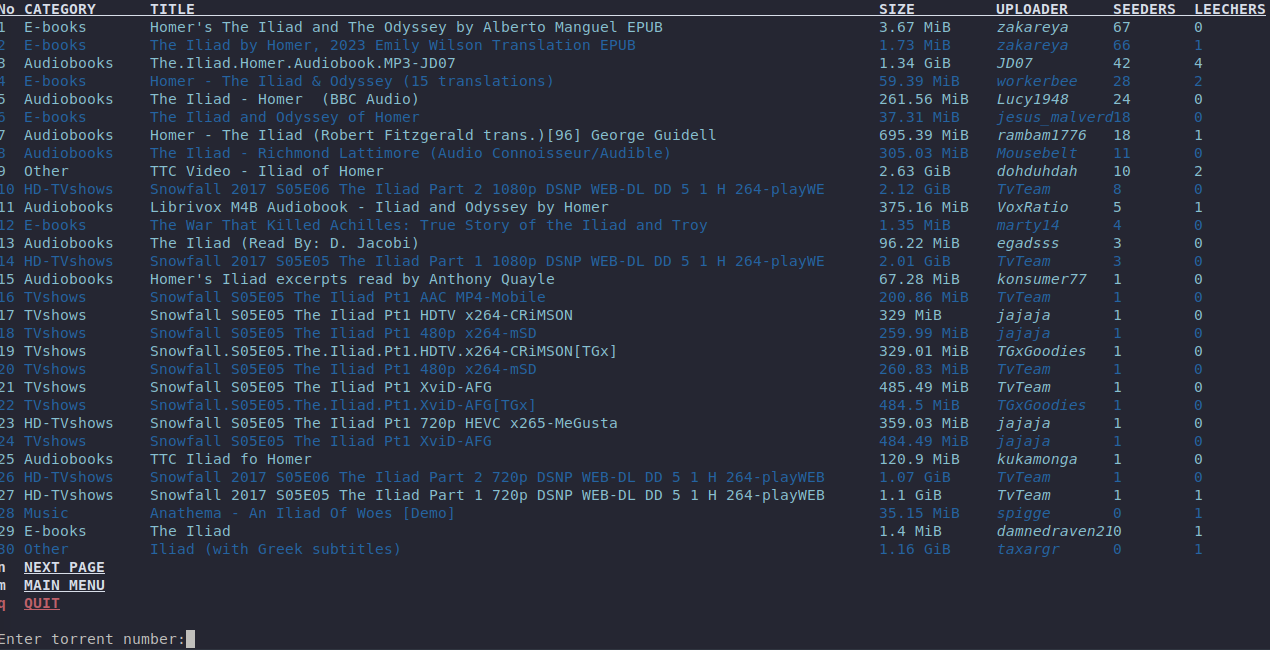Click 'The Iliad and Odyssey of Homer' title
Viewport: 1270px width, 650px height.
point(285,117)
